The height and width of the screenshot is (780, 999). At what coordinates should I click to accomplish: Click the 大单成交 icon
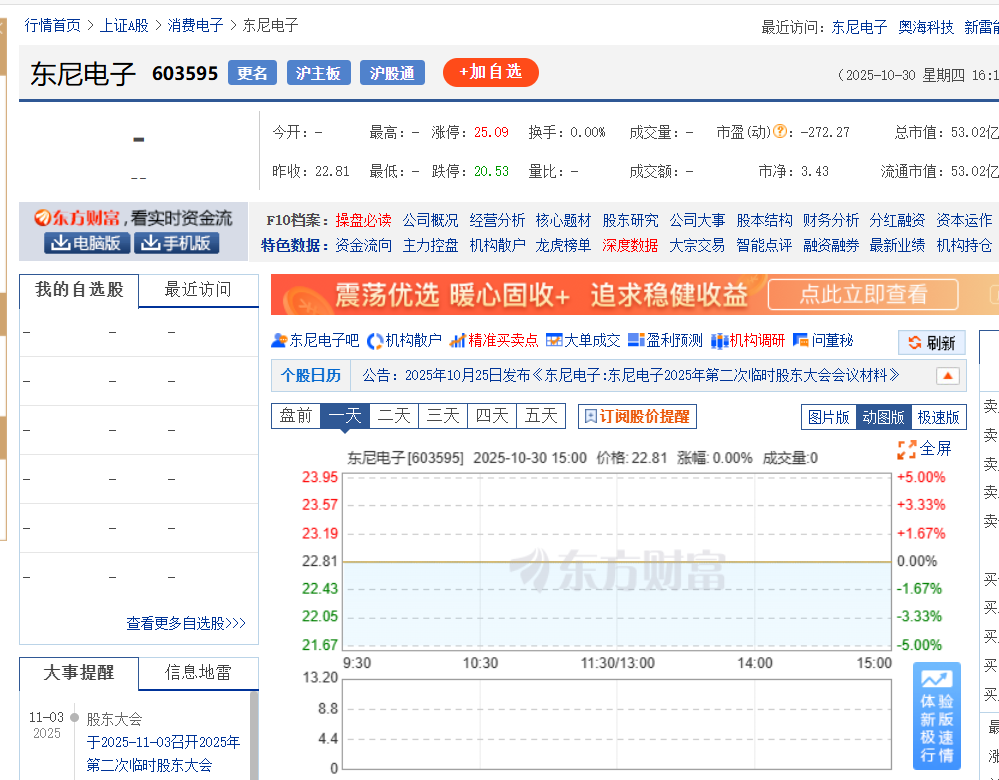click(554, 341)
